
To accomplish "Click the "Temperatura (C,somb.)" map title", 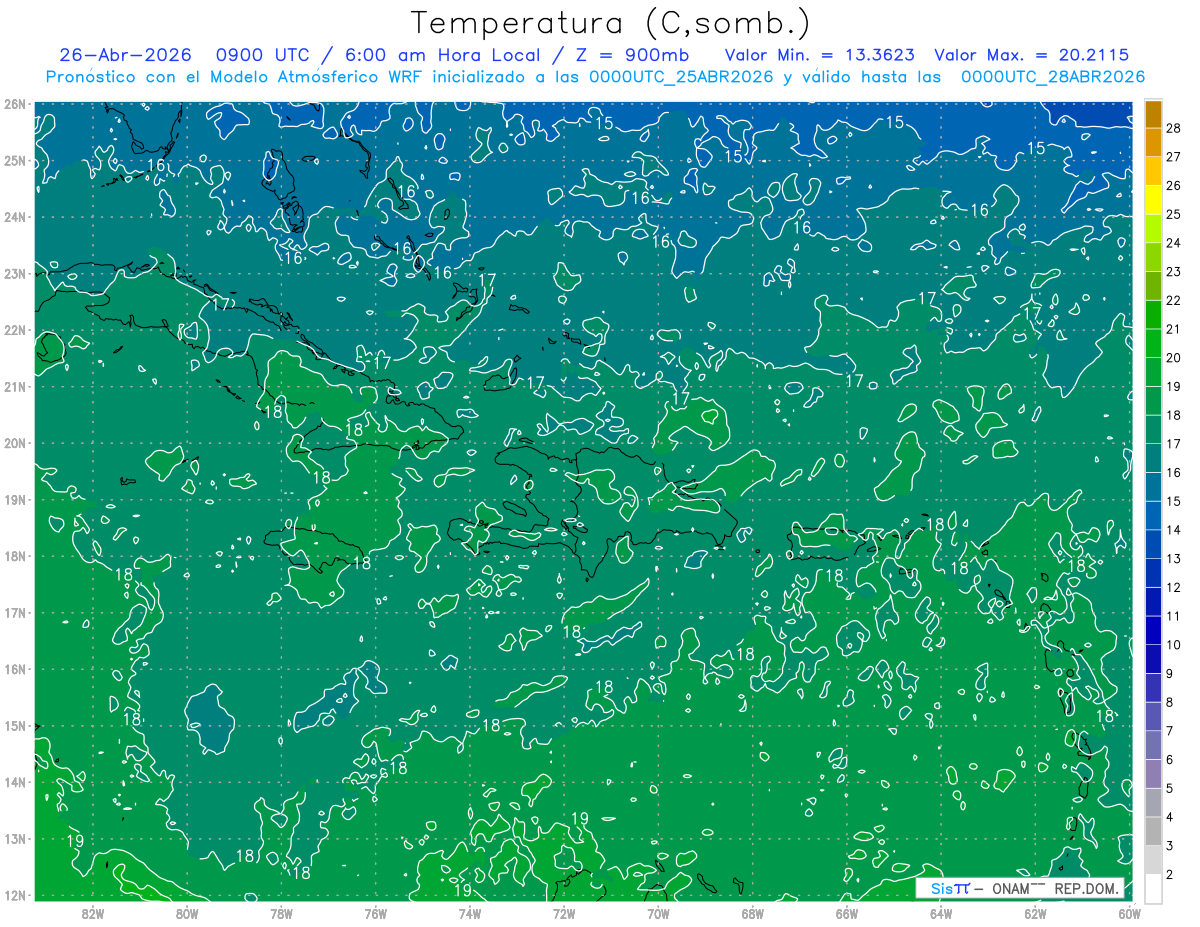I will click(611, 23).
